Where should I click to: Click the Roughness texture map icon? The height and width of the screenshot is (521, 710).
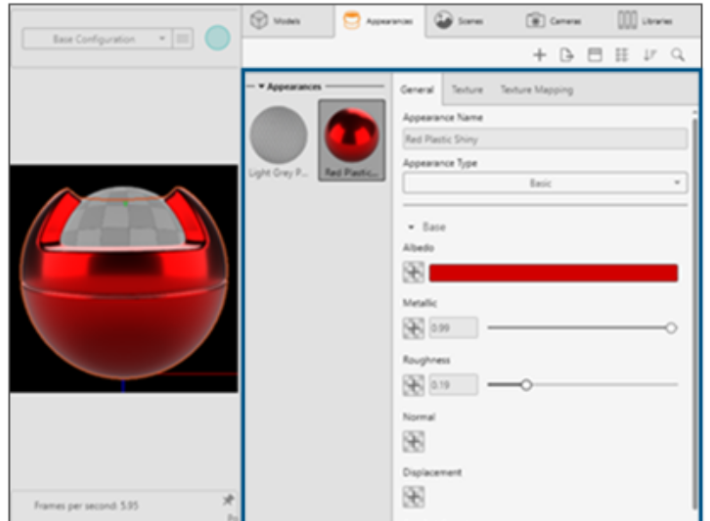click(413, 385)
